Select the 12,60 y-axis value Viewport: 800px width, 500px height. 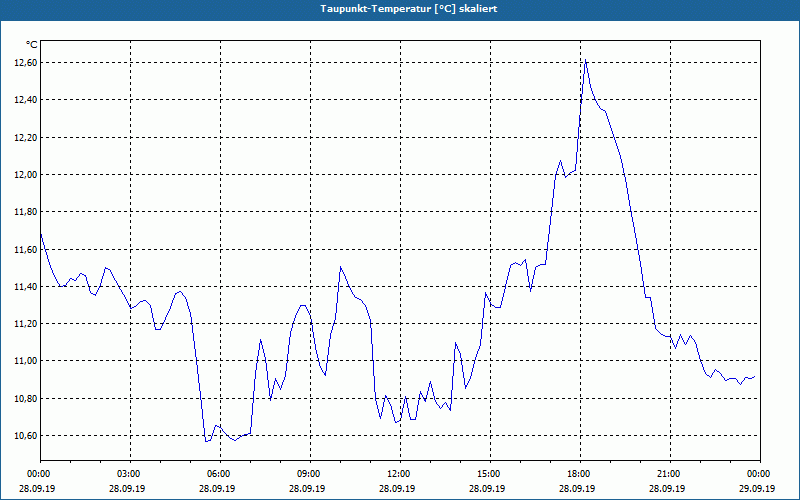26,63
